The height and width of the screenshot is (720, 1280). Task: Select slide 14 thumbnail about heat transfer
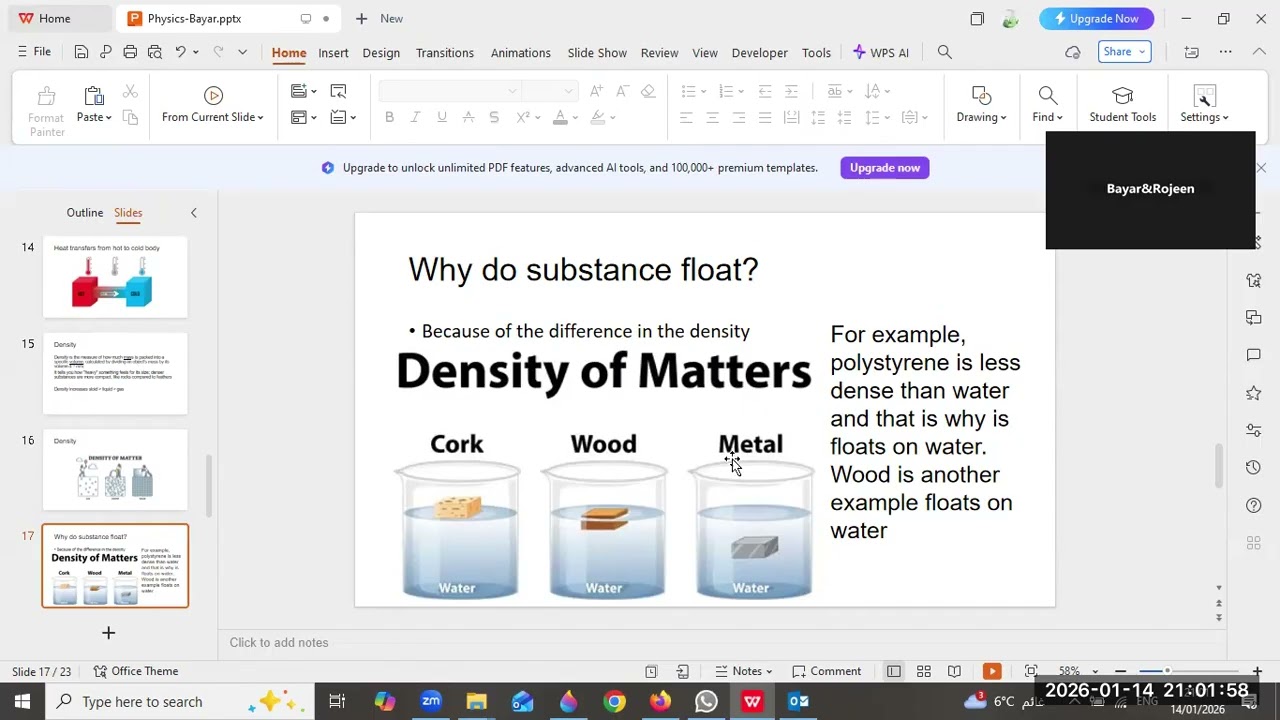[115, 277]
